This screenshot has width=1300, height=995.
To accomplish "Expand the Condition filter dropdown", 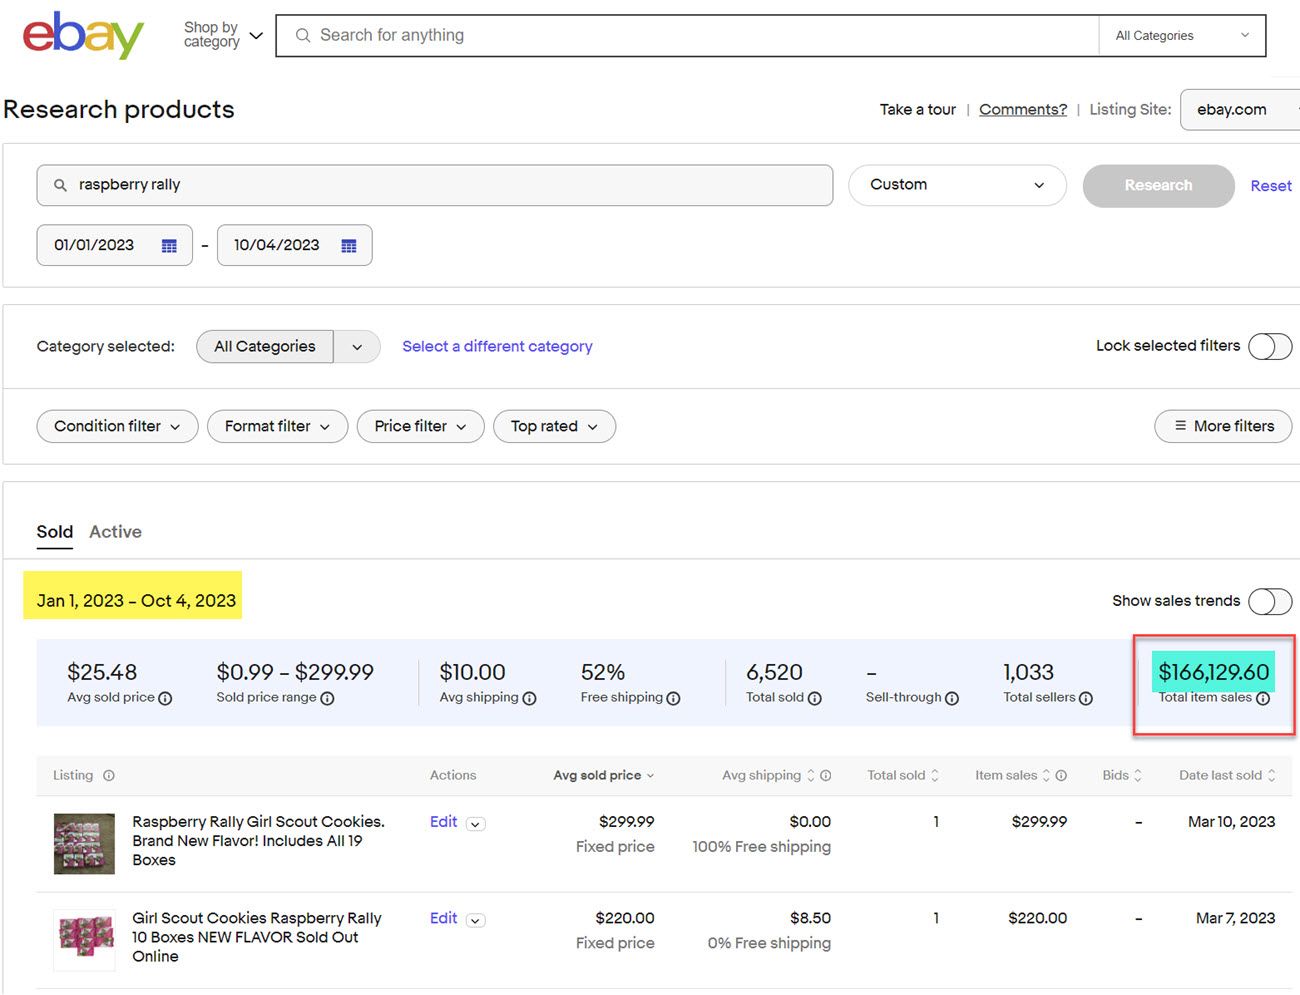I will pyautogui.click(x=117, y=426).
